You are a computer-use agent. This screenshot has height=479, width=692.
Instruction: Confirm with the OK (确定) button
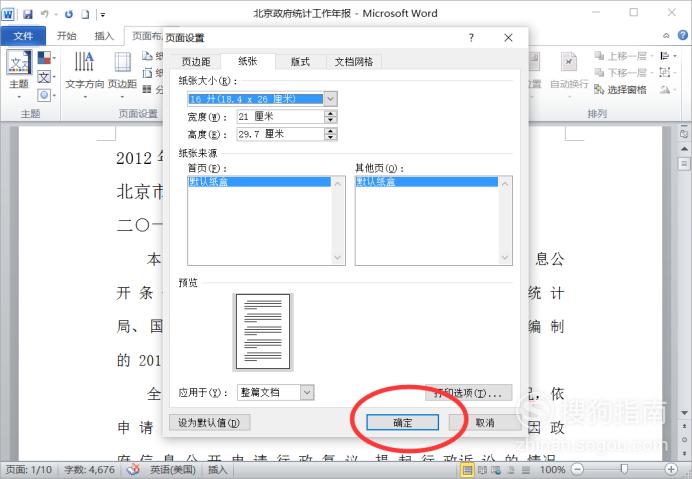(402, 422)
